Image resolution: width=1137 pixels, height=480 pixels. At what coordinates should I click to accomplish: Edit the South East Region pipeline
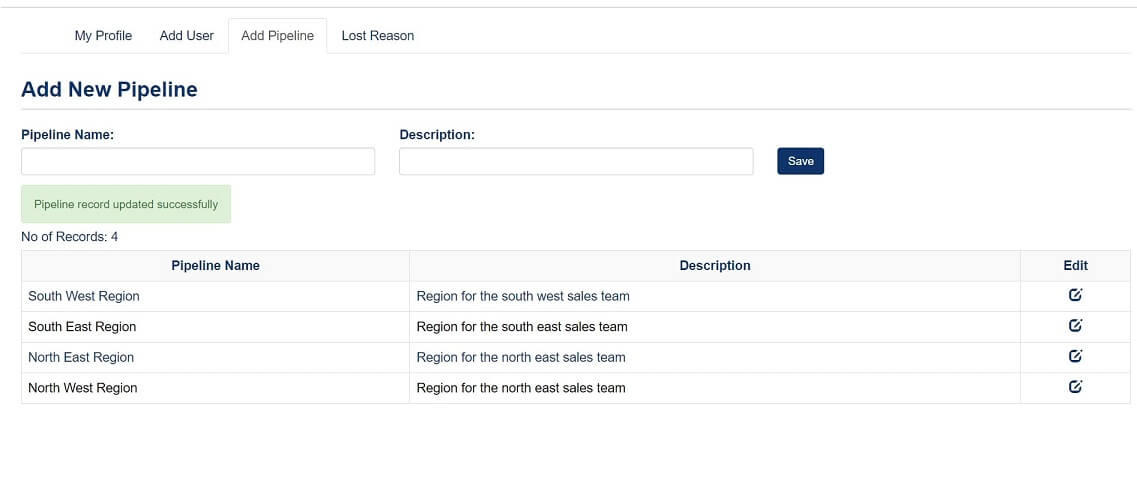coord(1075,325)
